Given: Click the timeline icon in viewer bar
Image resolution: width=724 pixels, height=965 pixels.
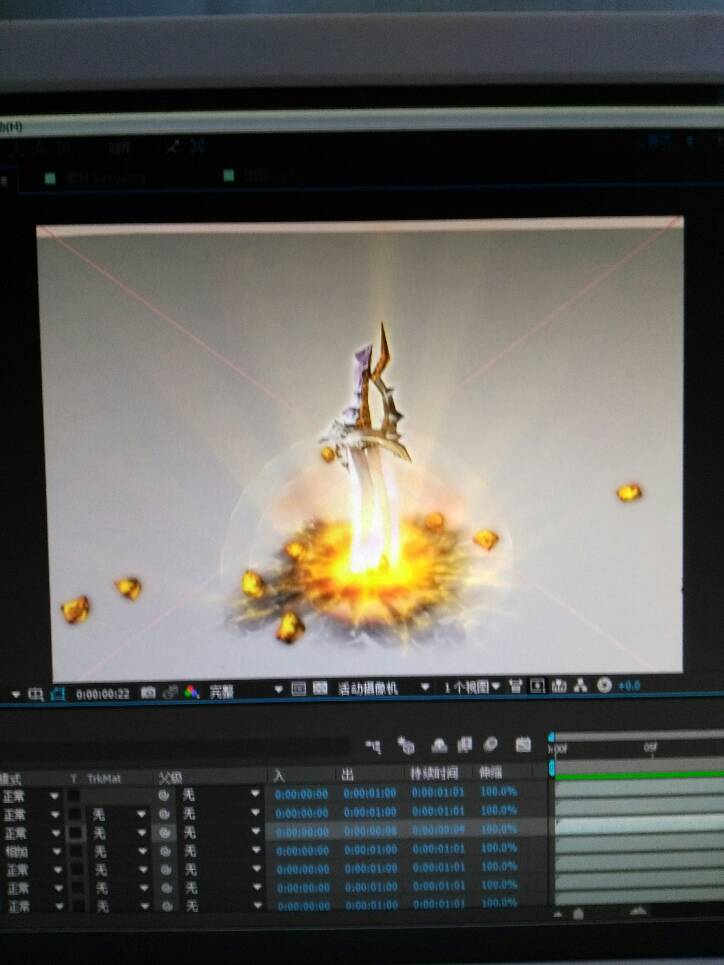Looking at the screenshot, I should (x=559, y=685).
